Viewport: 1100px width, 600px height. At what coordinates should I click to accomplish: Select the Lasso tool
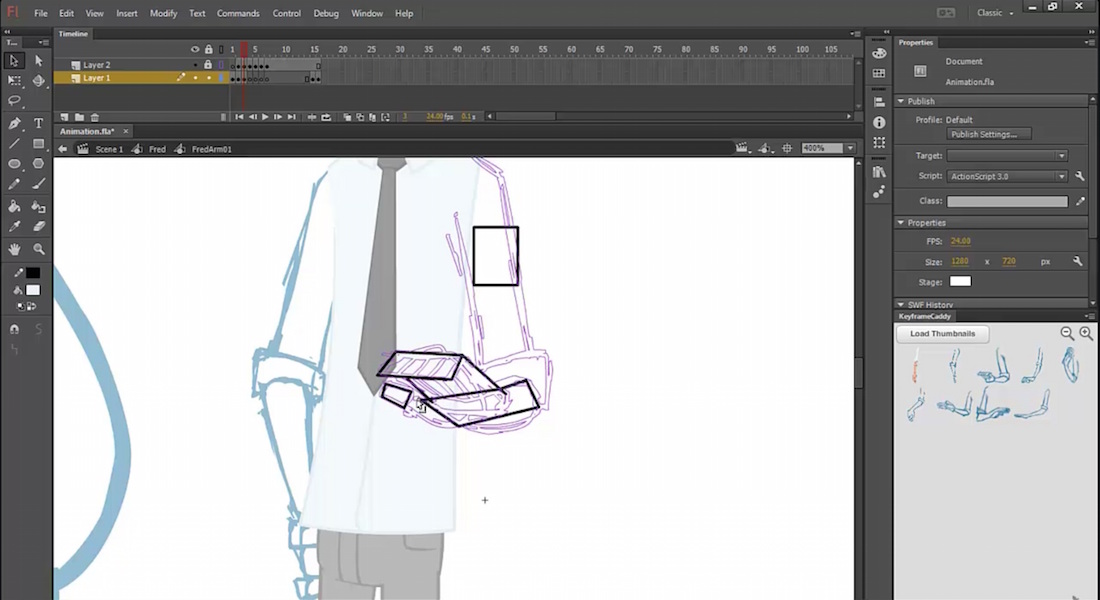pyautogui.click(x=15, y=101)
